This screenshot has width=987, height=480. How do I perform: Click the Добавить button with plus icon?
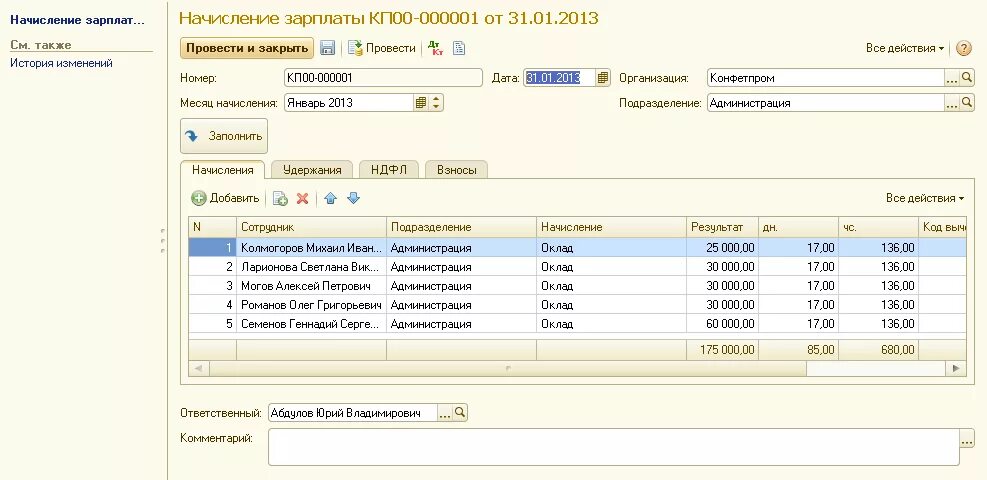coord(225,199)
